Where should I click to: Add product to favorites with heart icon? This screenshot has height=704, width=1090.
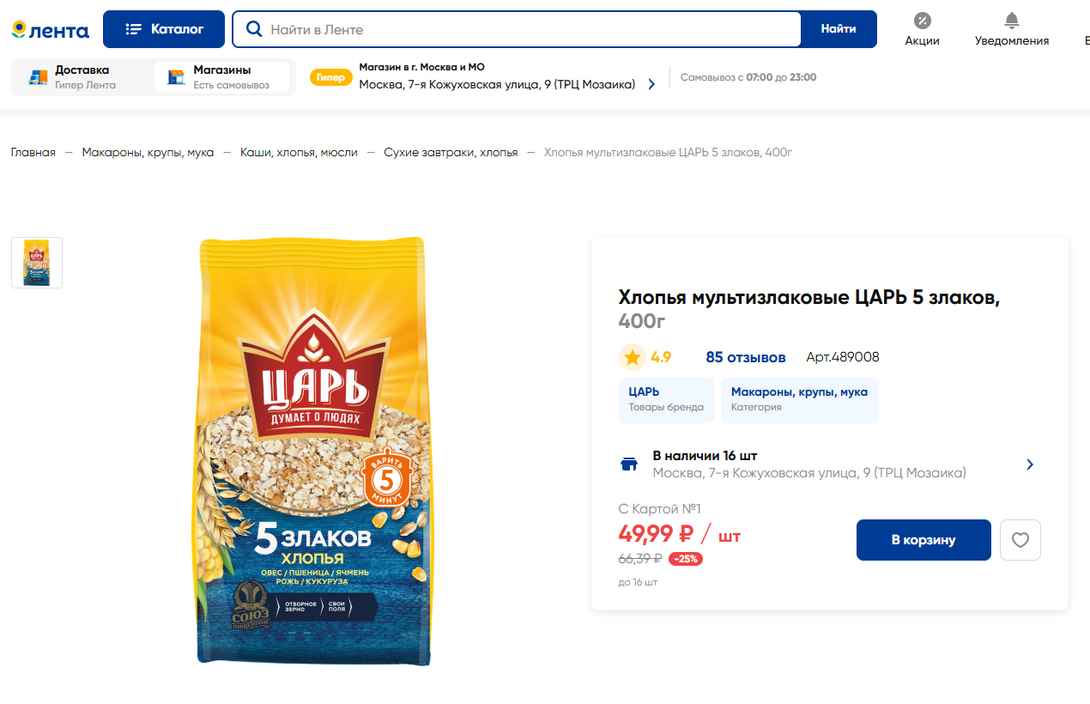point(1020,540)
